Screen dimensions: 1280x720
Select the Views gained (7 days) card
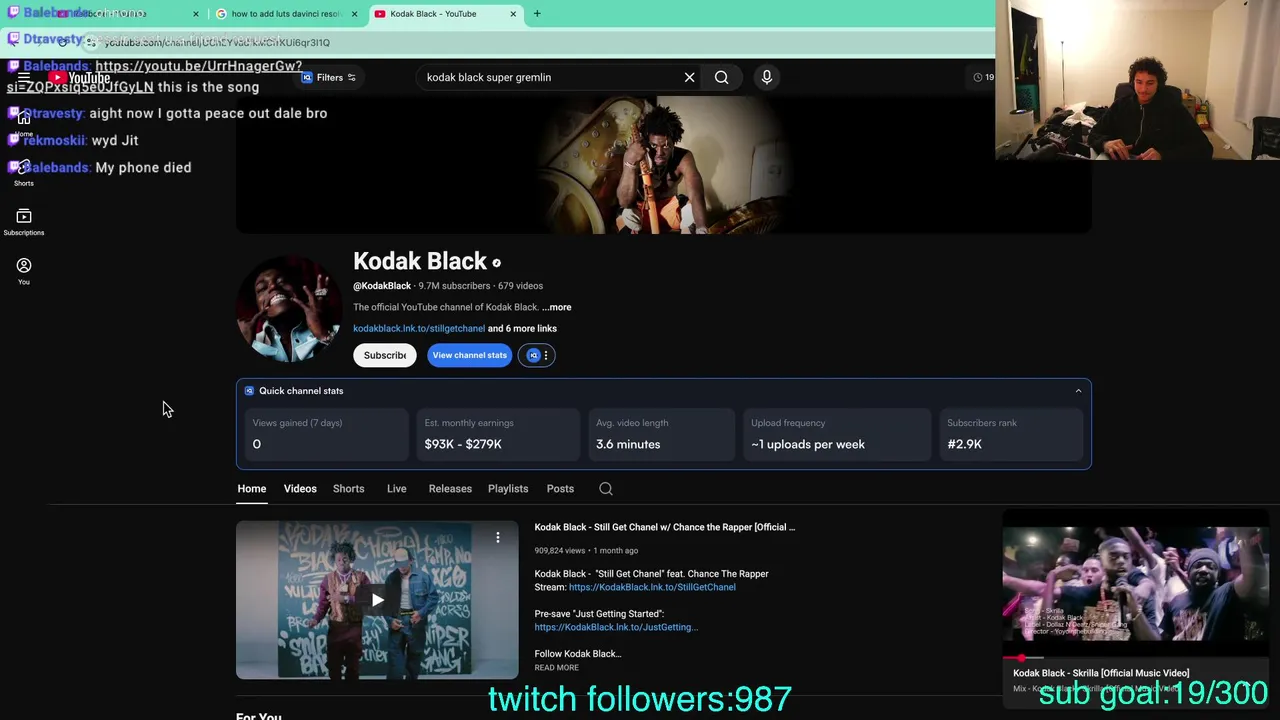[326, 434]
